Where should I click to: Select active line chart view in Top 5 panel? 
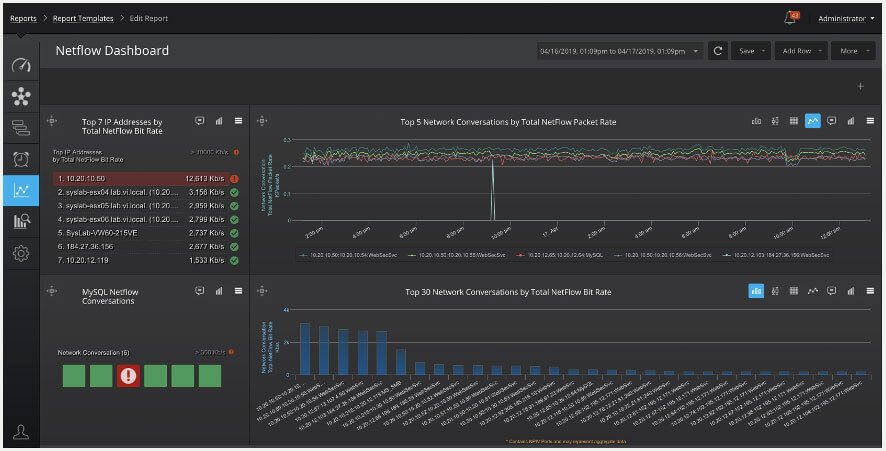pyautogui.click(x=813, y=120)
